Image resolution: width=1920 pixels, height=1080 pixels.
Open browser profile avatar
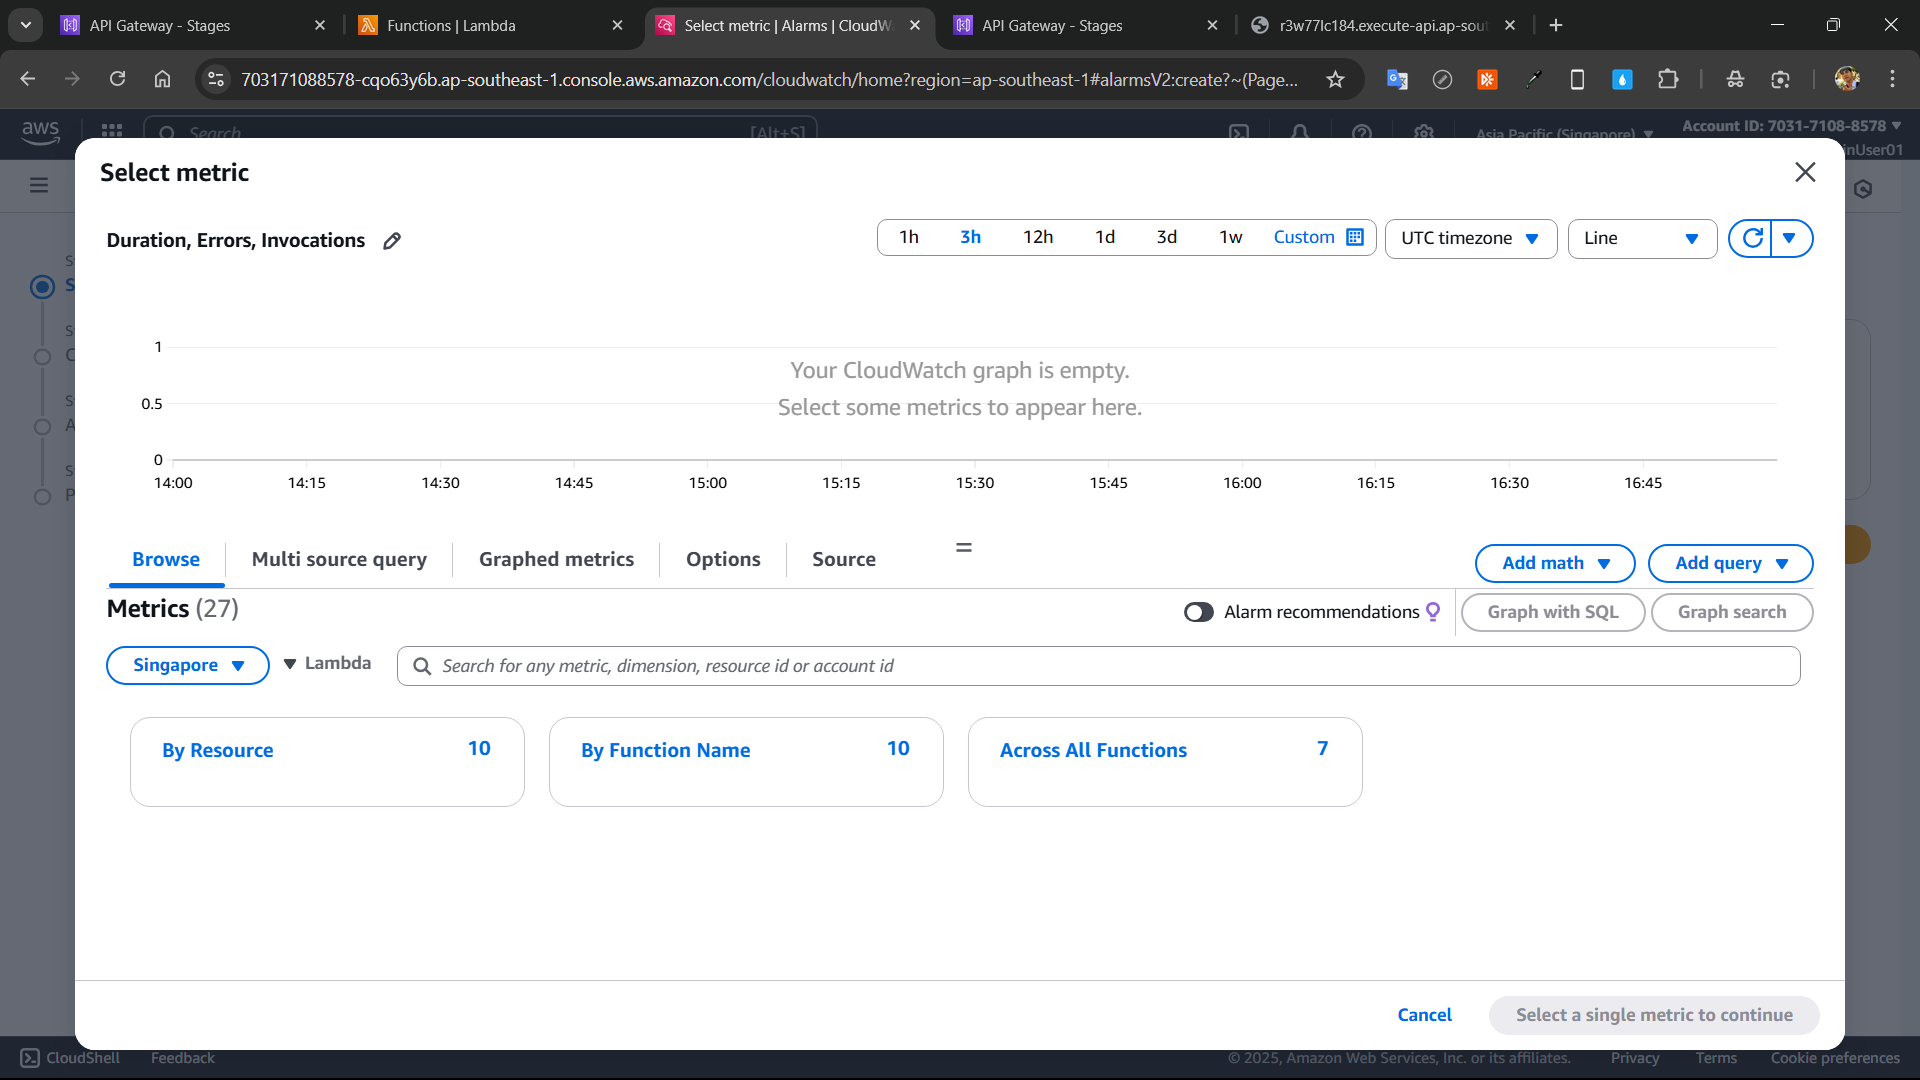click(x=1846, y=79)
